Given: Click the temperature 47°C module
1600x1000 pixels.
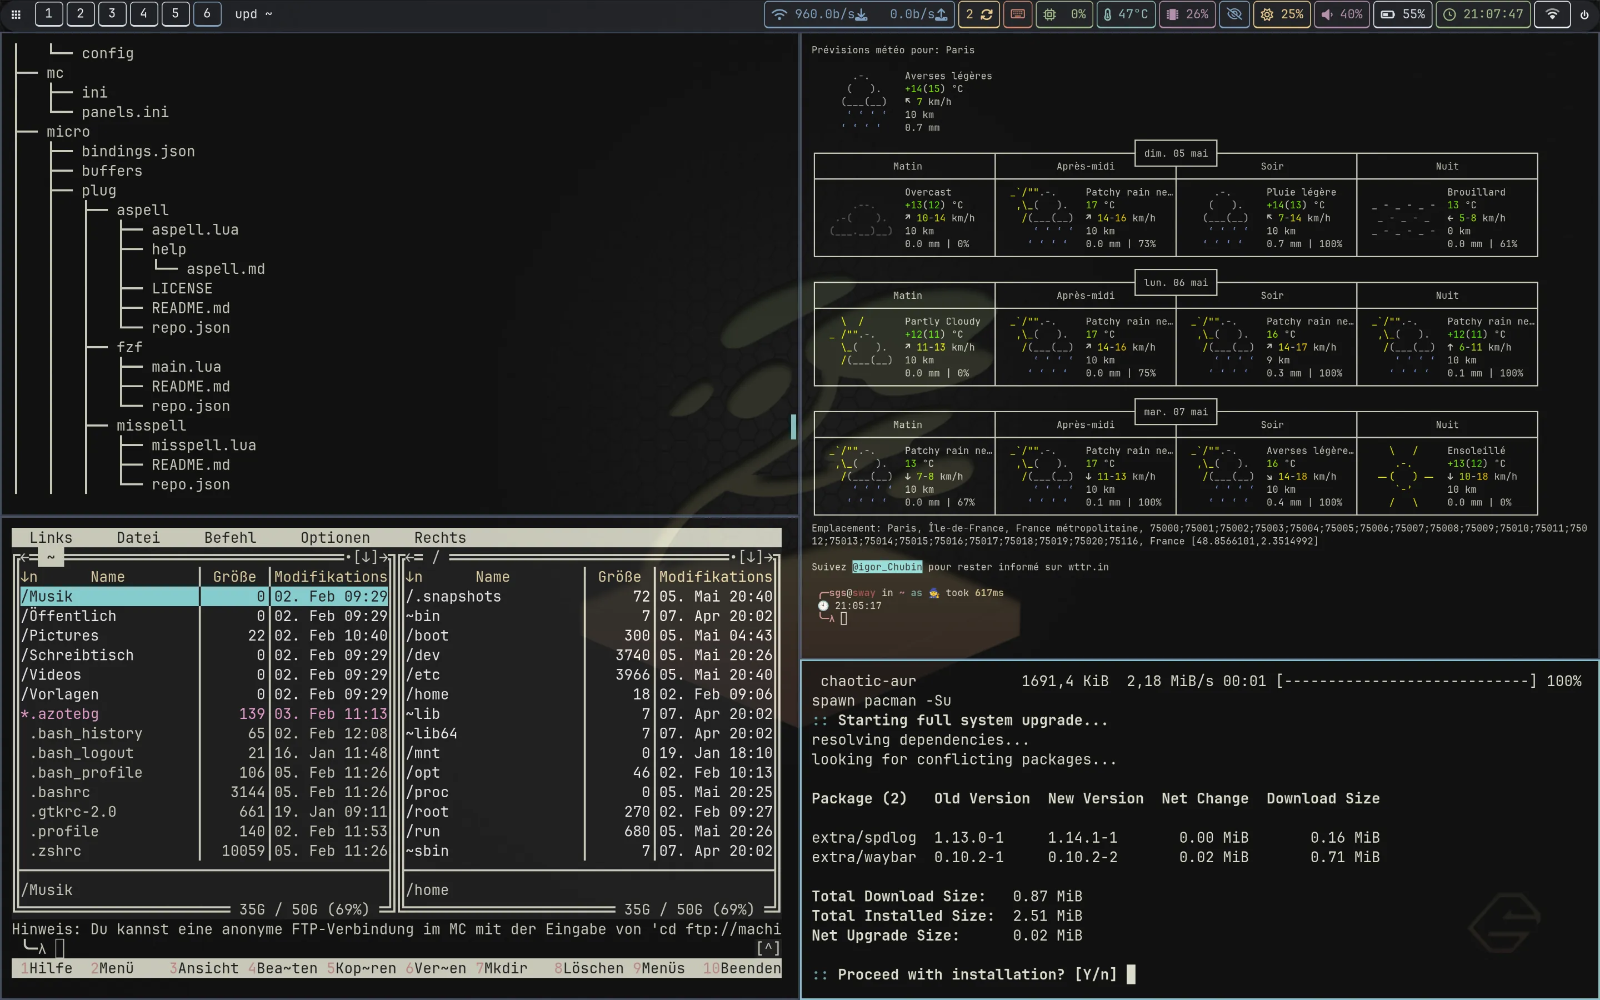Looking at the screenshot, I should point(1125,14).
